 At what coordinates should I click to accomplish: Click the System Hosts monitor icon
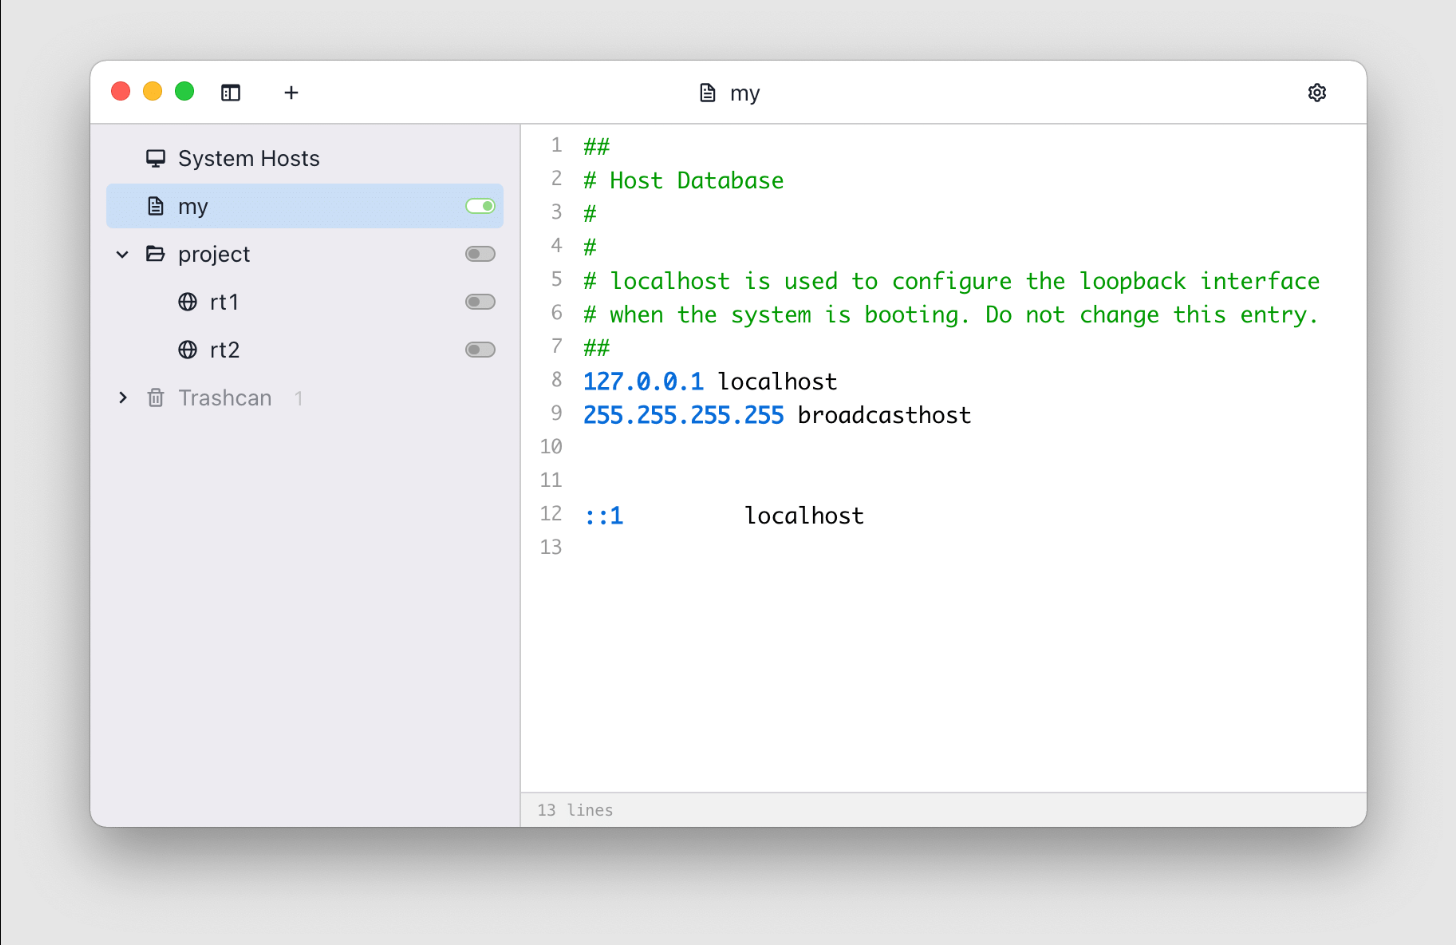(156, 157)
